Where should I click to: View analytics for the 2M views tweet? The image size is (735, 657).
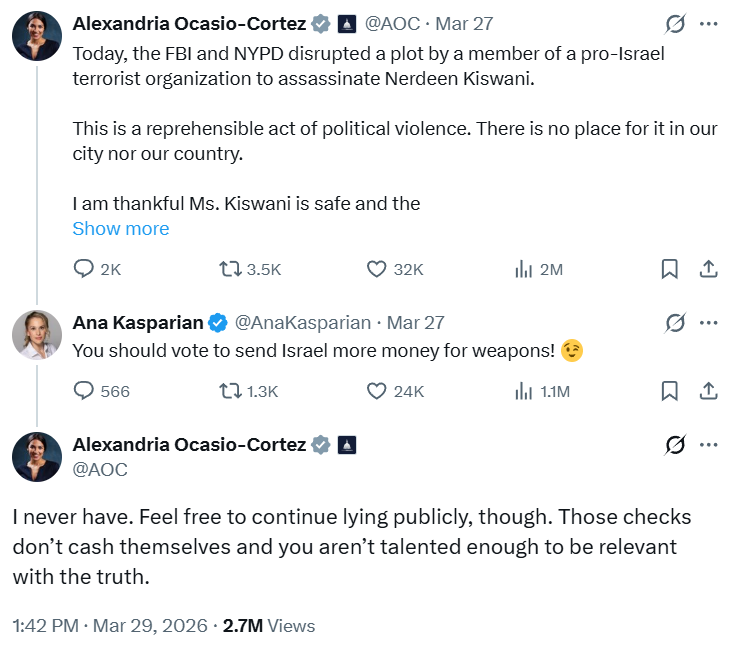click(x=522, y=269)
